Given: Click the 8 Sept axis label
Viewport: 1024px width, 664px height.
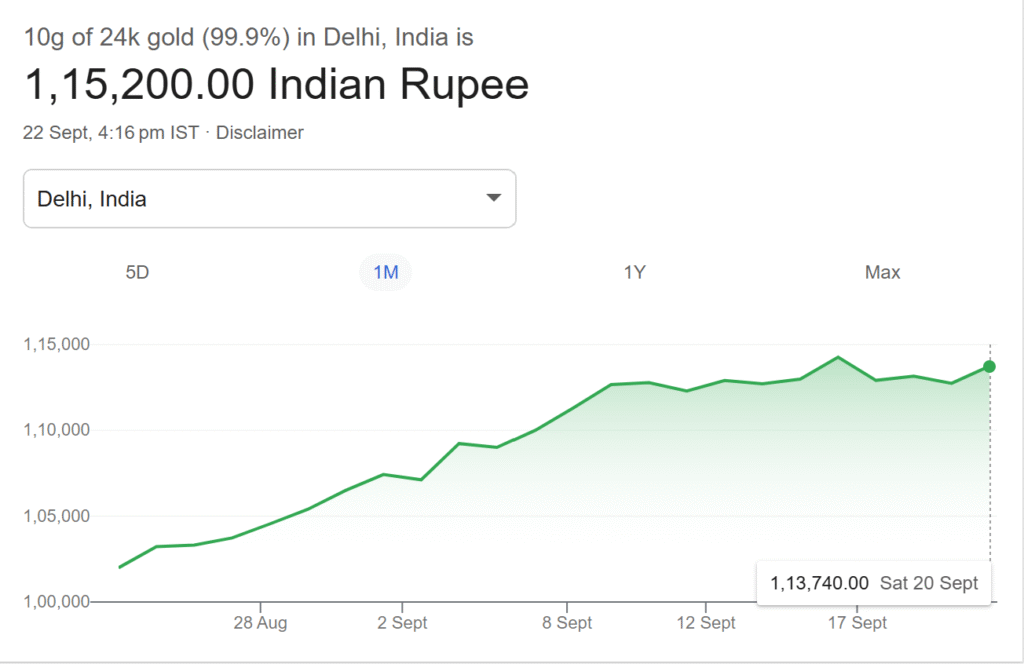Looking at the screenshot, I should (x=567, y=623).
